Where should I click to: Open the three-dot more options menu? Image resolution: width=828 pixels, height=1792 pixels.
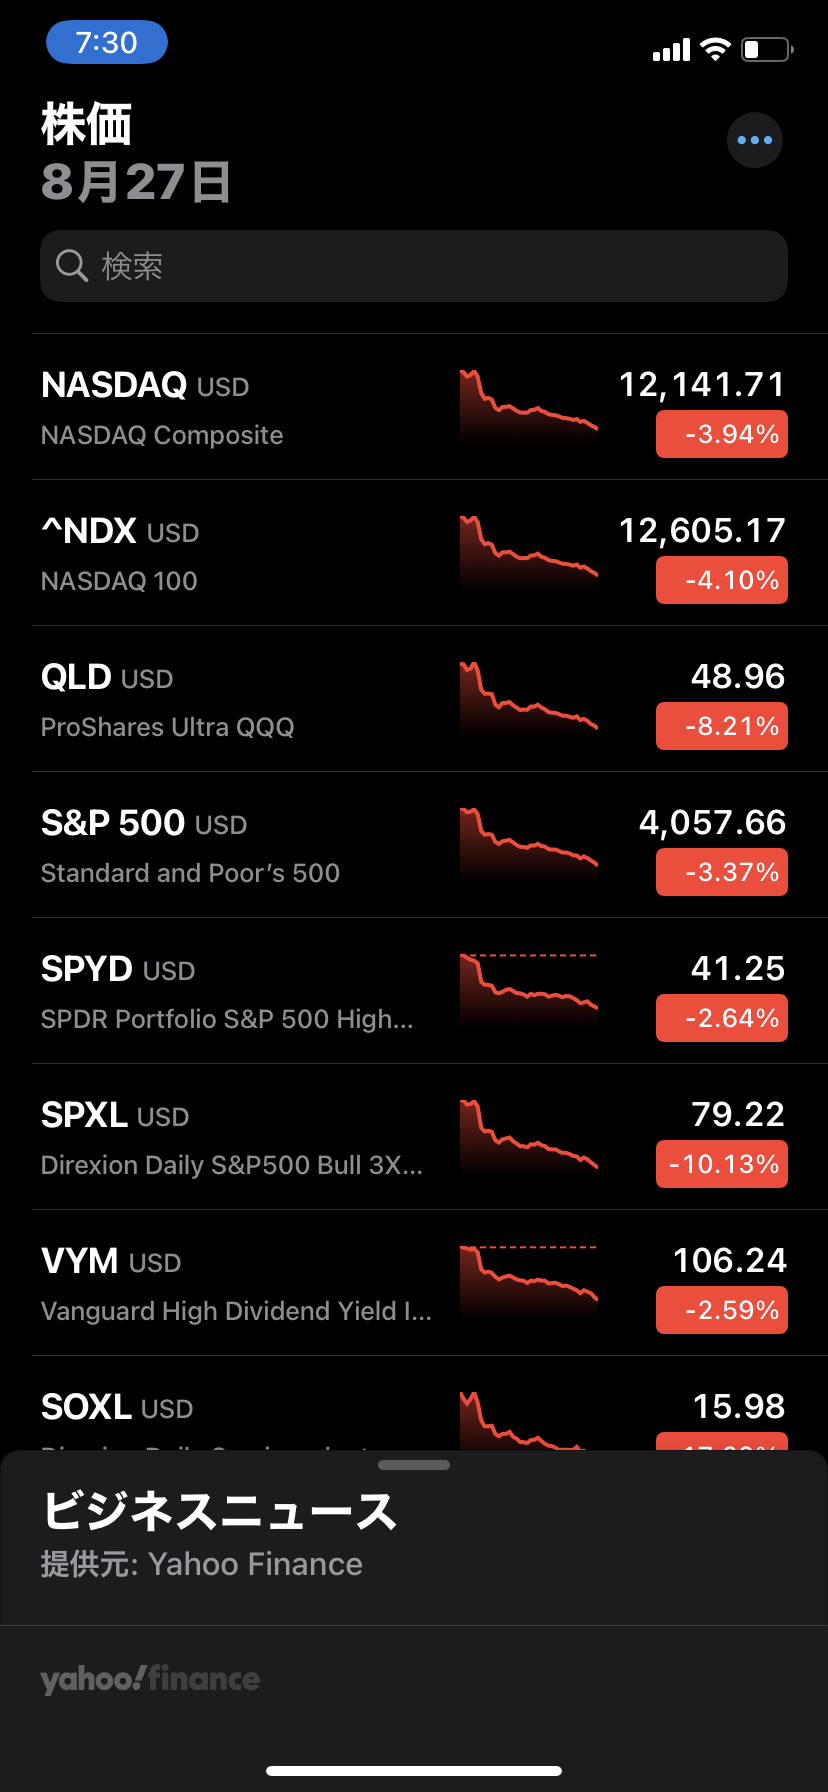pos(754,140)
